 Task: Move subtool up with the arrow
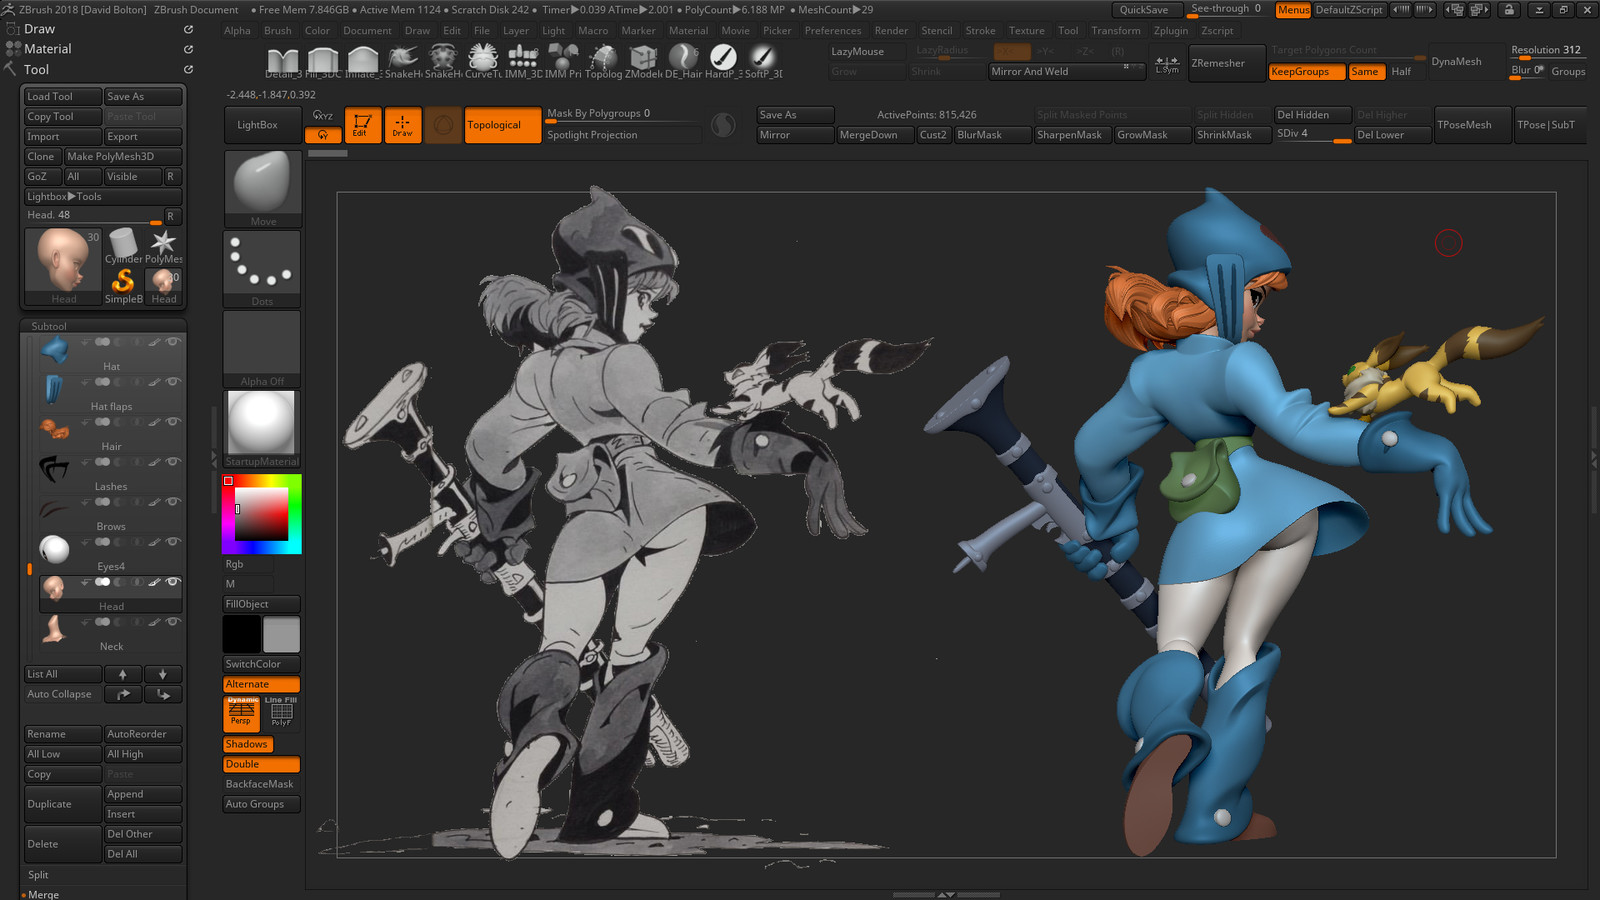click(x=123, y=674)
